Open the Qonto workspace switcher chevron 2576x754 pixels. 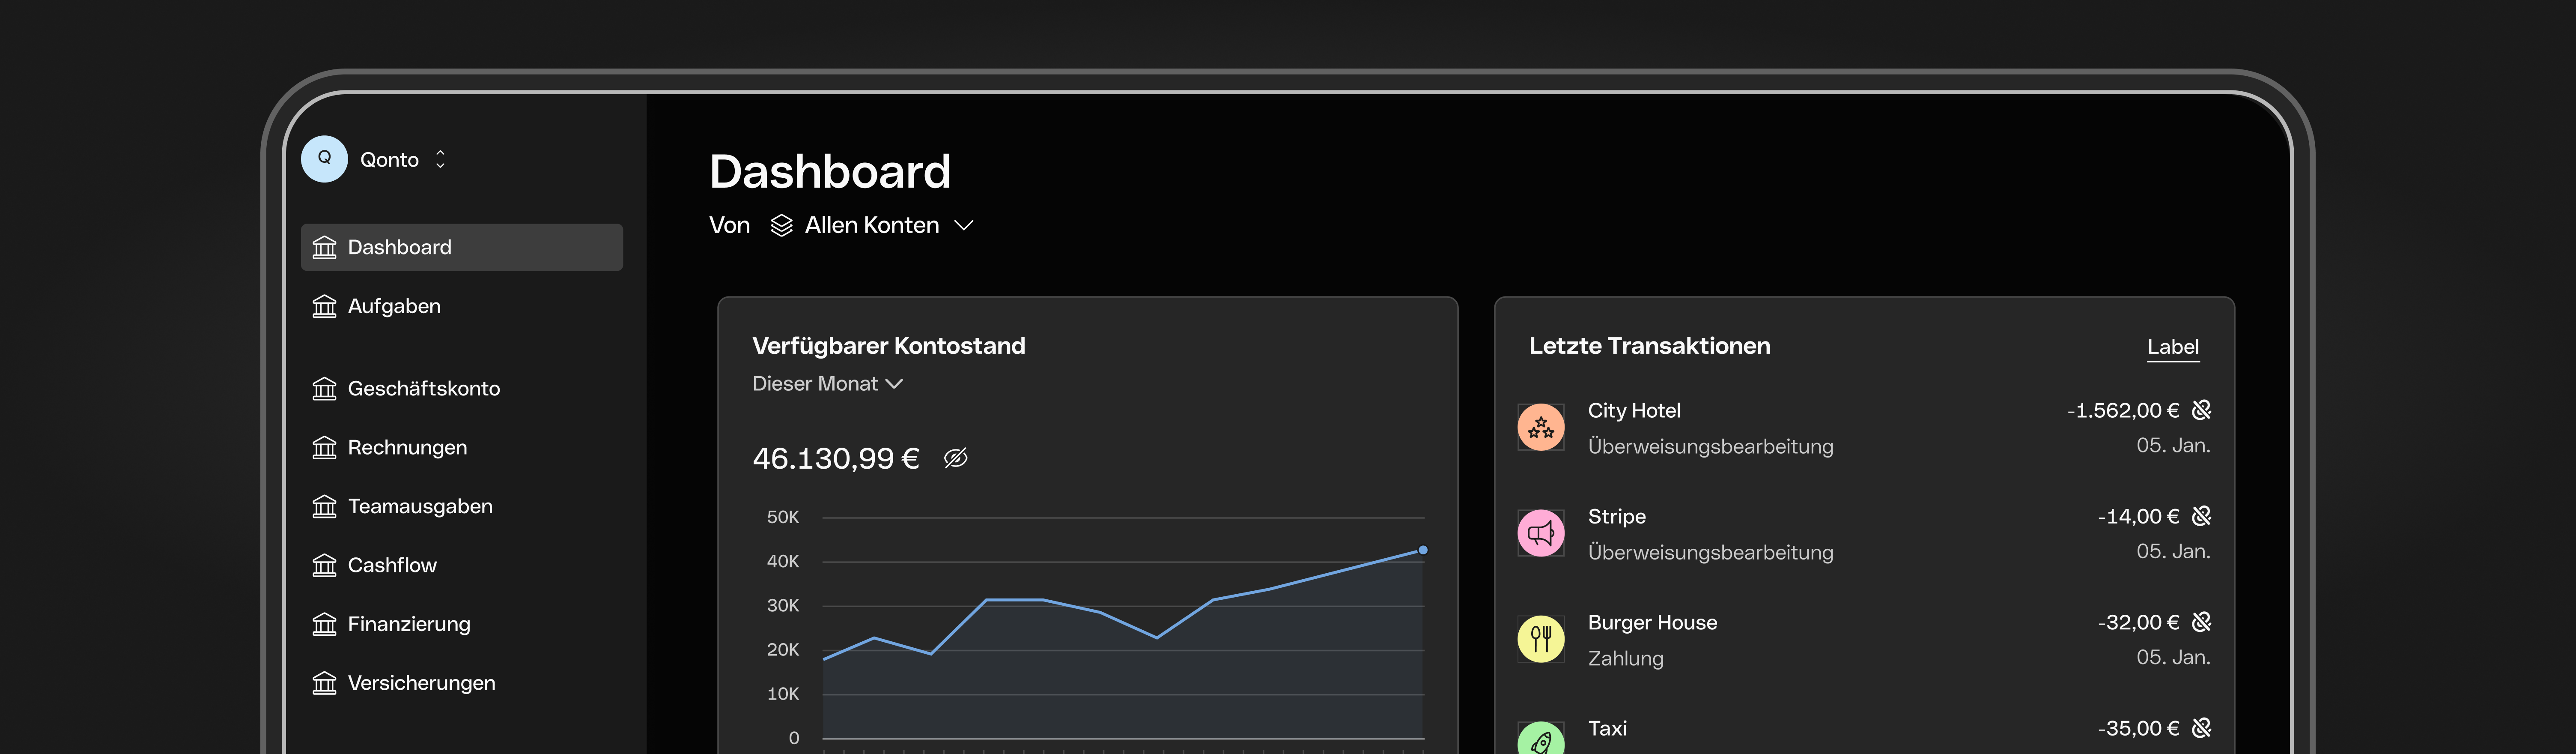pyautogui.click(x=440, y=158)
